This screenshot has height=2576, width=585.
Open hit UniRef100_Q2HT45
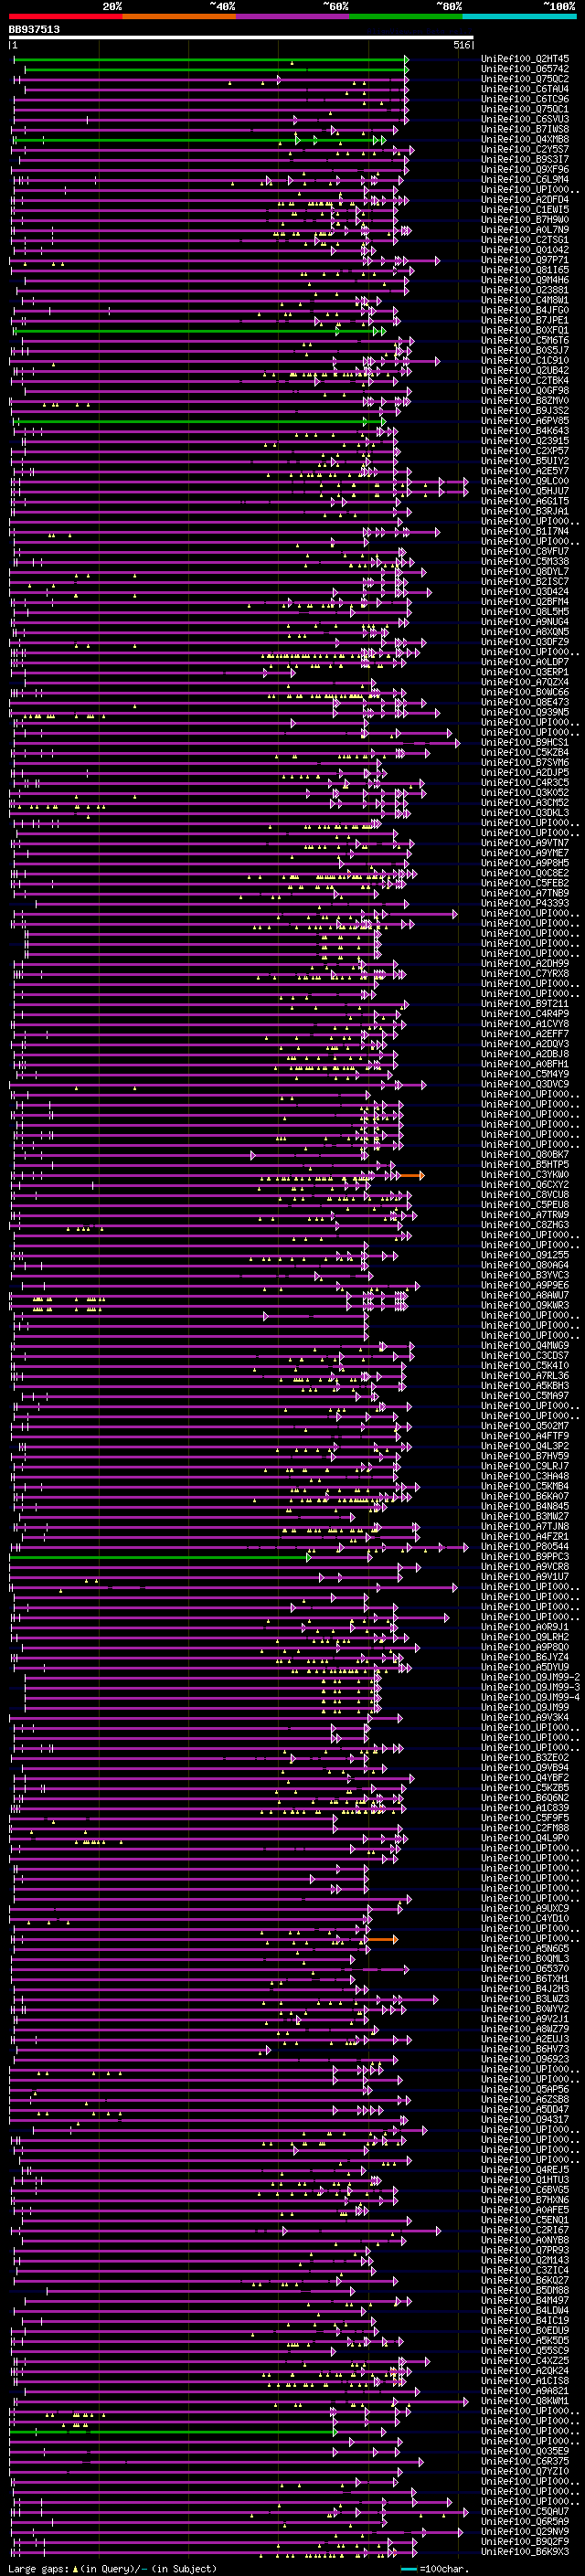(525, 59)
